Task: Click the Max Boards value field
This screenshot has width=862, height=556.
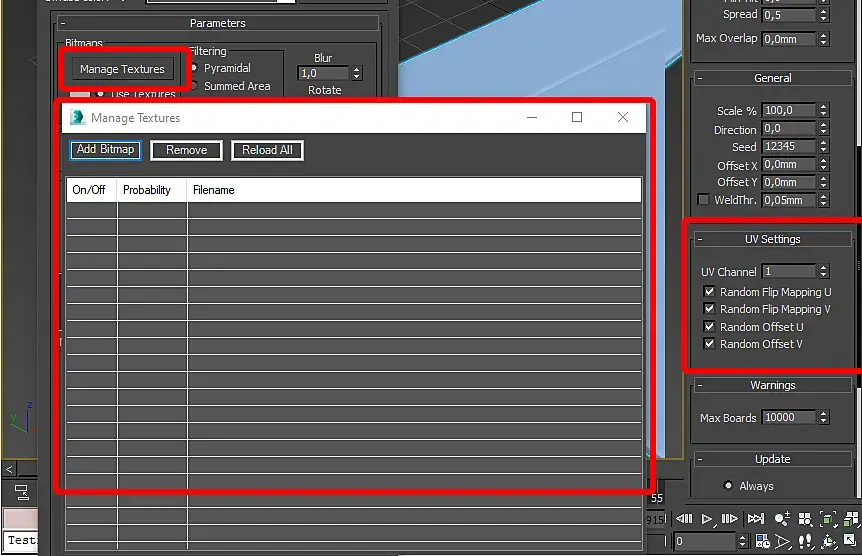Action: (x=789, y=417)
